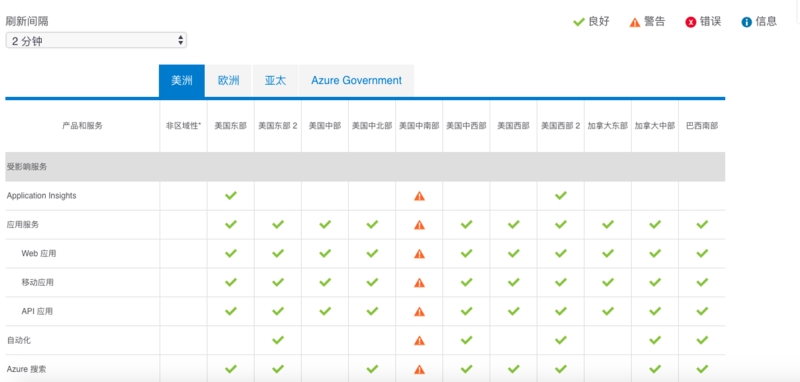Click the red 错误 legend icon
The image size is (800, 382).
pyautogui.click(x=691, y=22)
